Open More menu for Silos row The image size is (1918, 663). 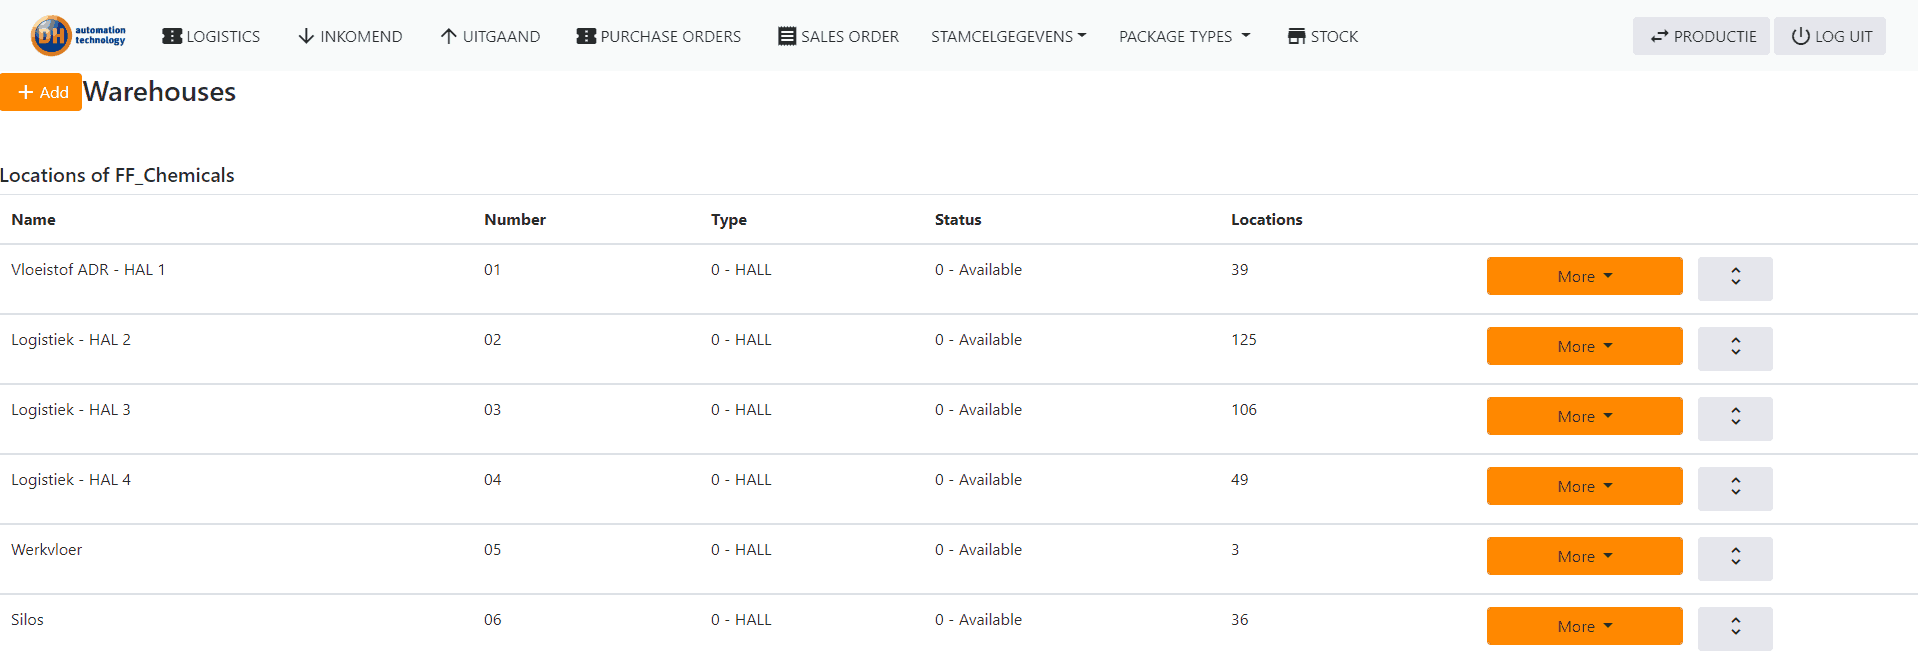click(x=1584, y=626)
